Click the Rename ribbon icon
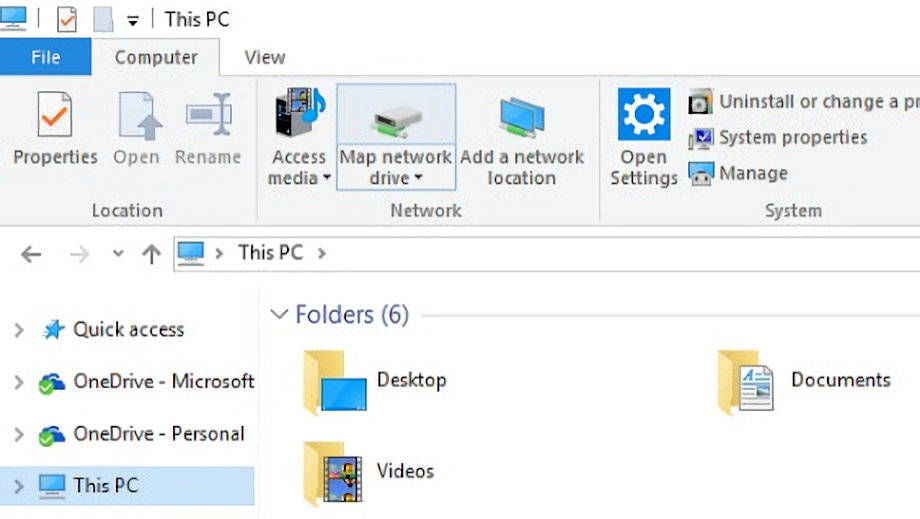 click(x=209, y=114)
